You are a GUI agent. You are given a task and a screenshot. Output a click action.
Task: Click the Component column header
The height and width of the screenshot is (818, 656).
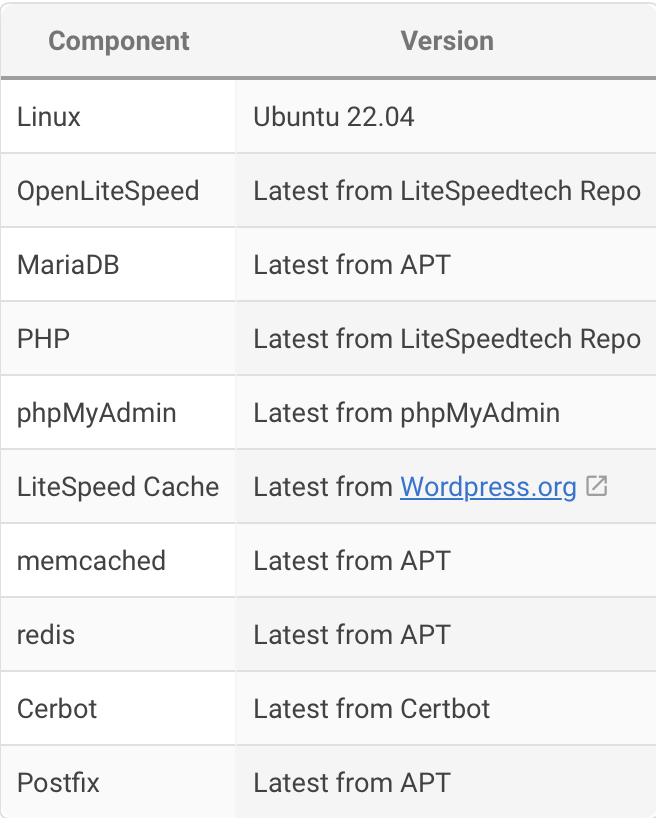[118, 41]
